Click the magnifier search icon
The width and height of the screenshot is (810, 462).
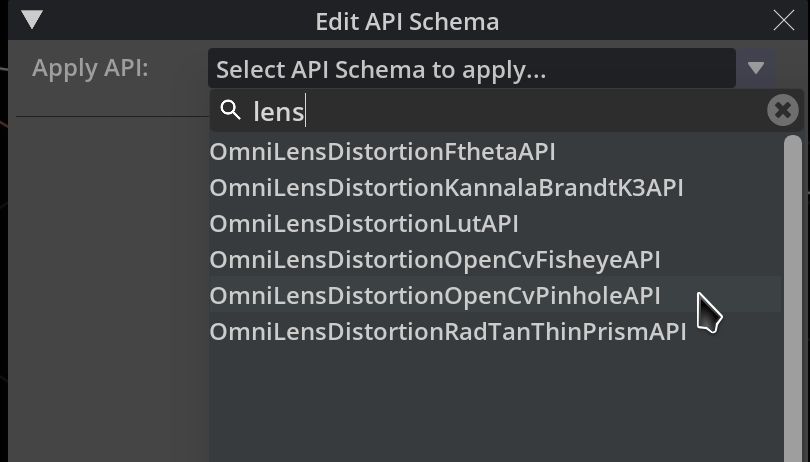[231, 110]
